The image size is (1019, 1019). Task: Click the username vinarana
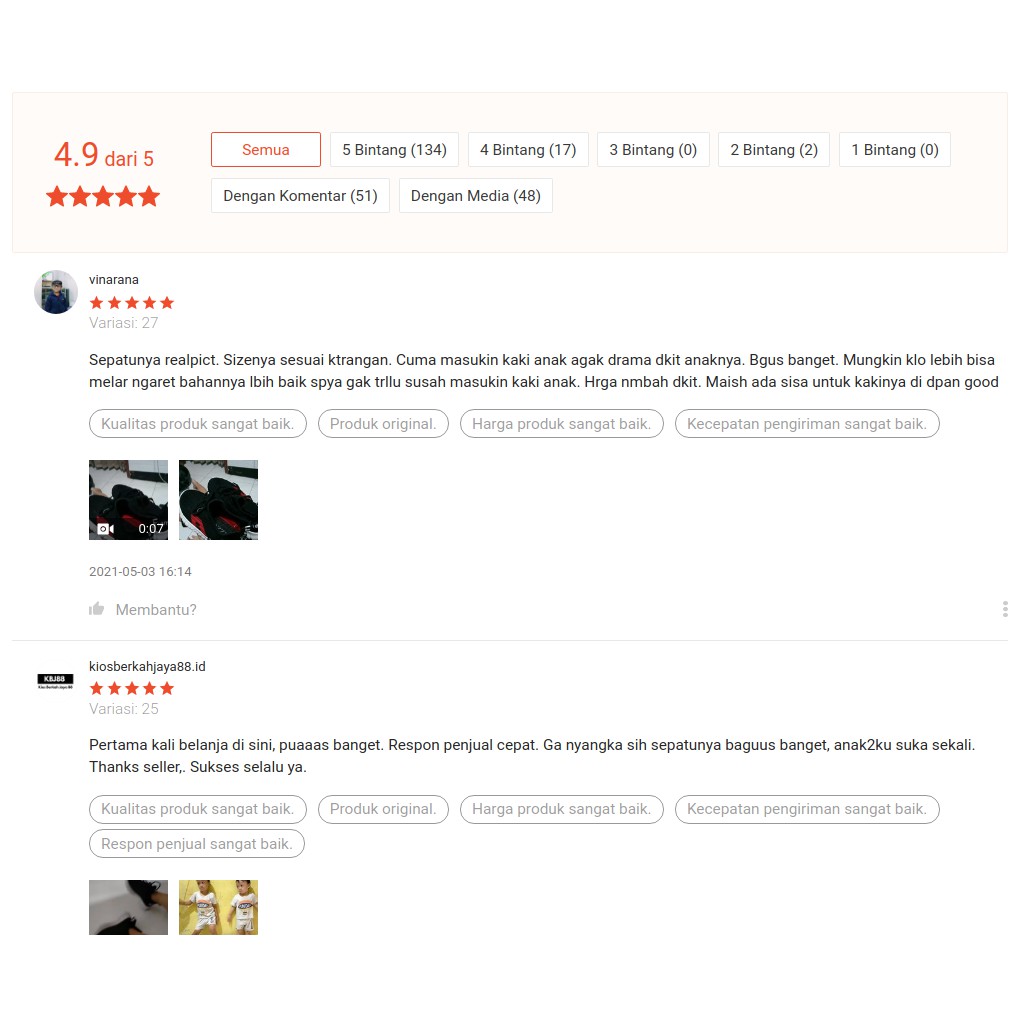coord(114,279)
